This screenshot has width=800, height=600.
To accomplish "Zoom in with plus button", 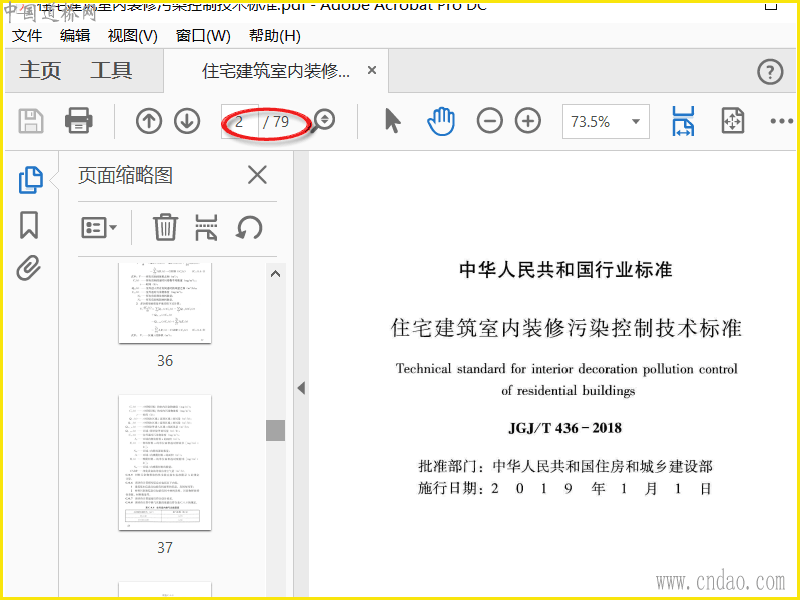I will (528, 121).
